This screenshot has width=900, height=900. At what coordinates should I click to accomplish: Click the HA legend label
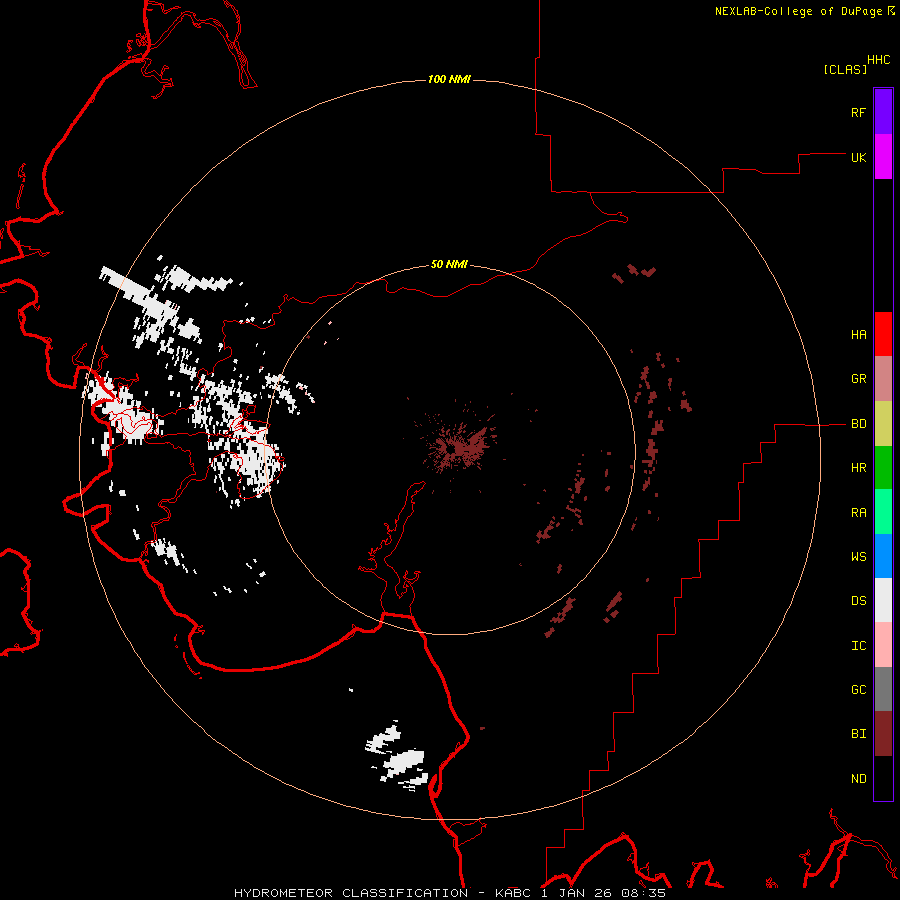click(x=858, y=335)
